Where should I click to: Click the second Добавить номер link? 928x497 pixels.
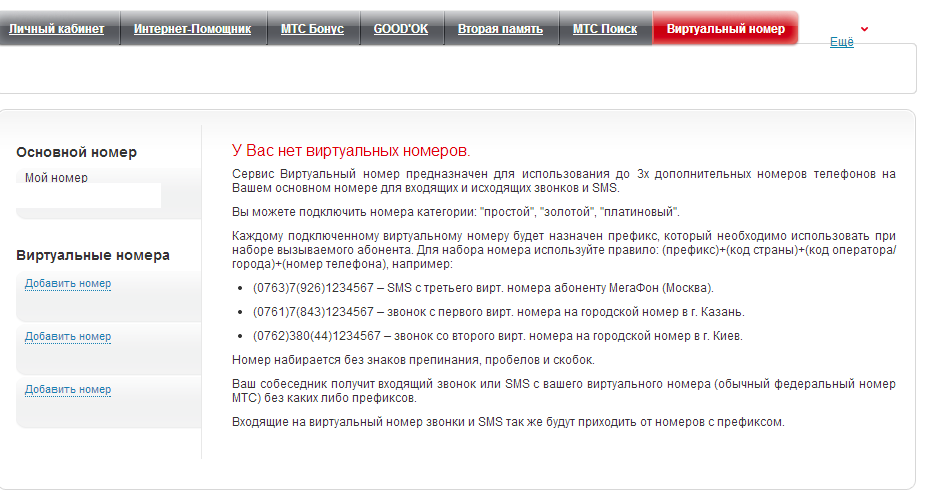coord(68,337)
